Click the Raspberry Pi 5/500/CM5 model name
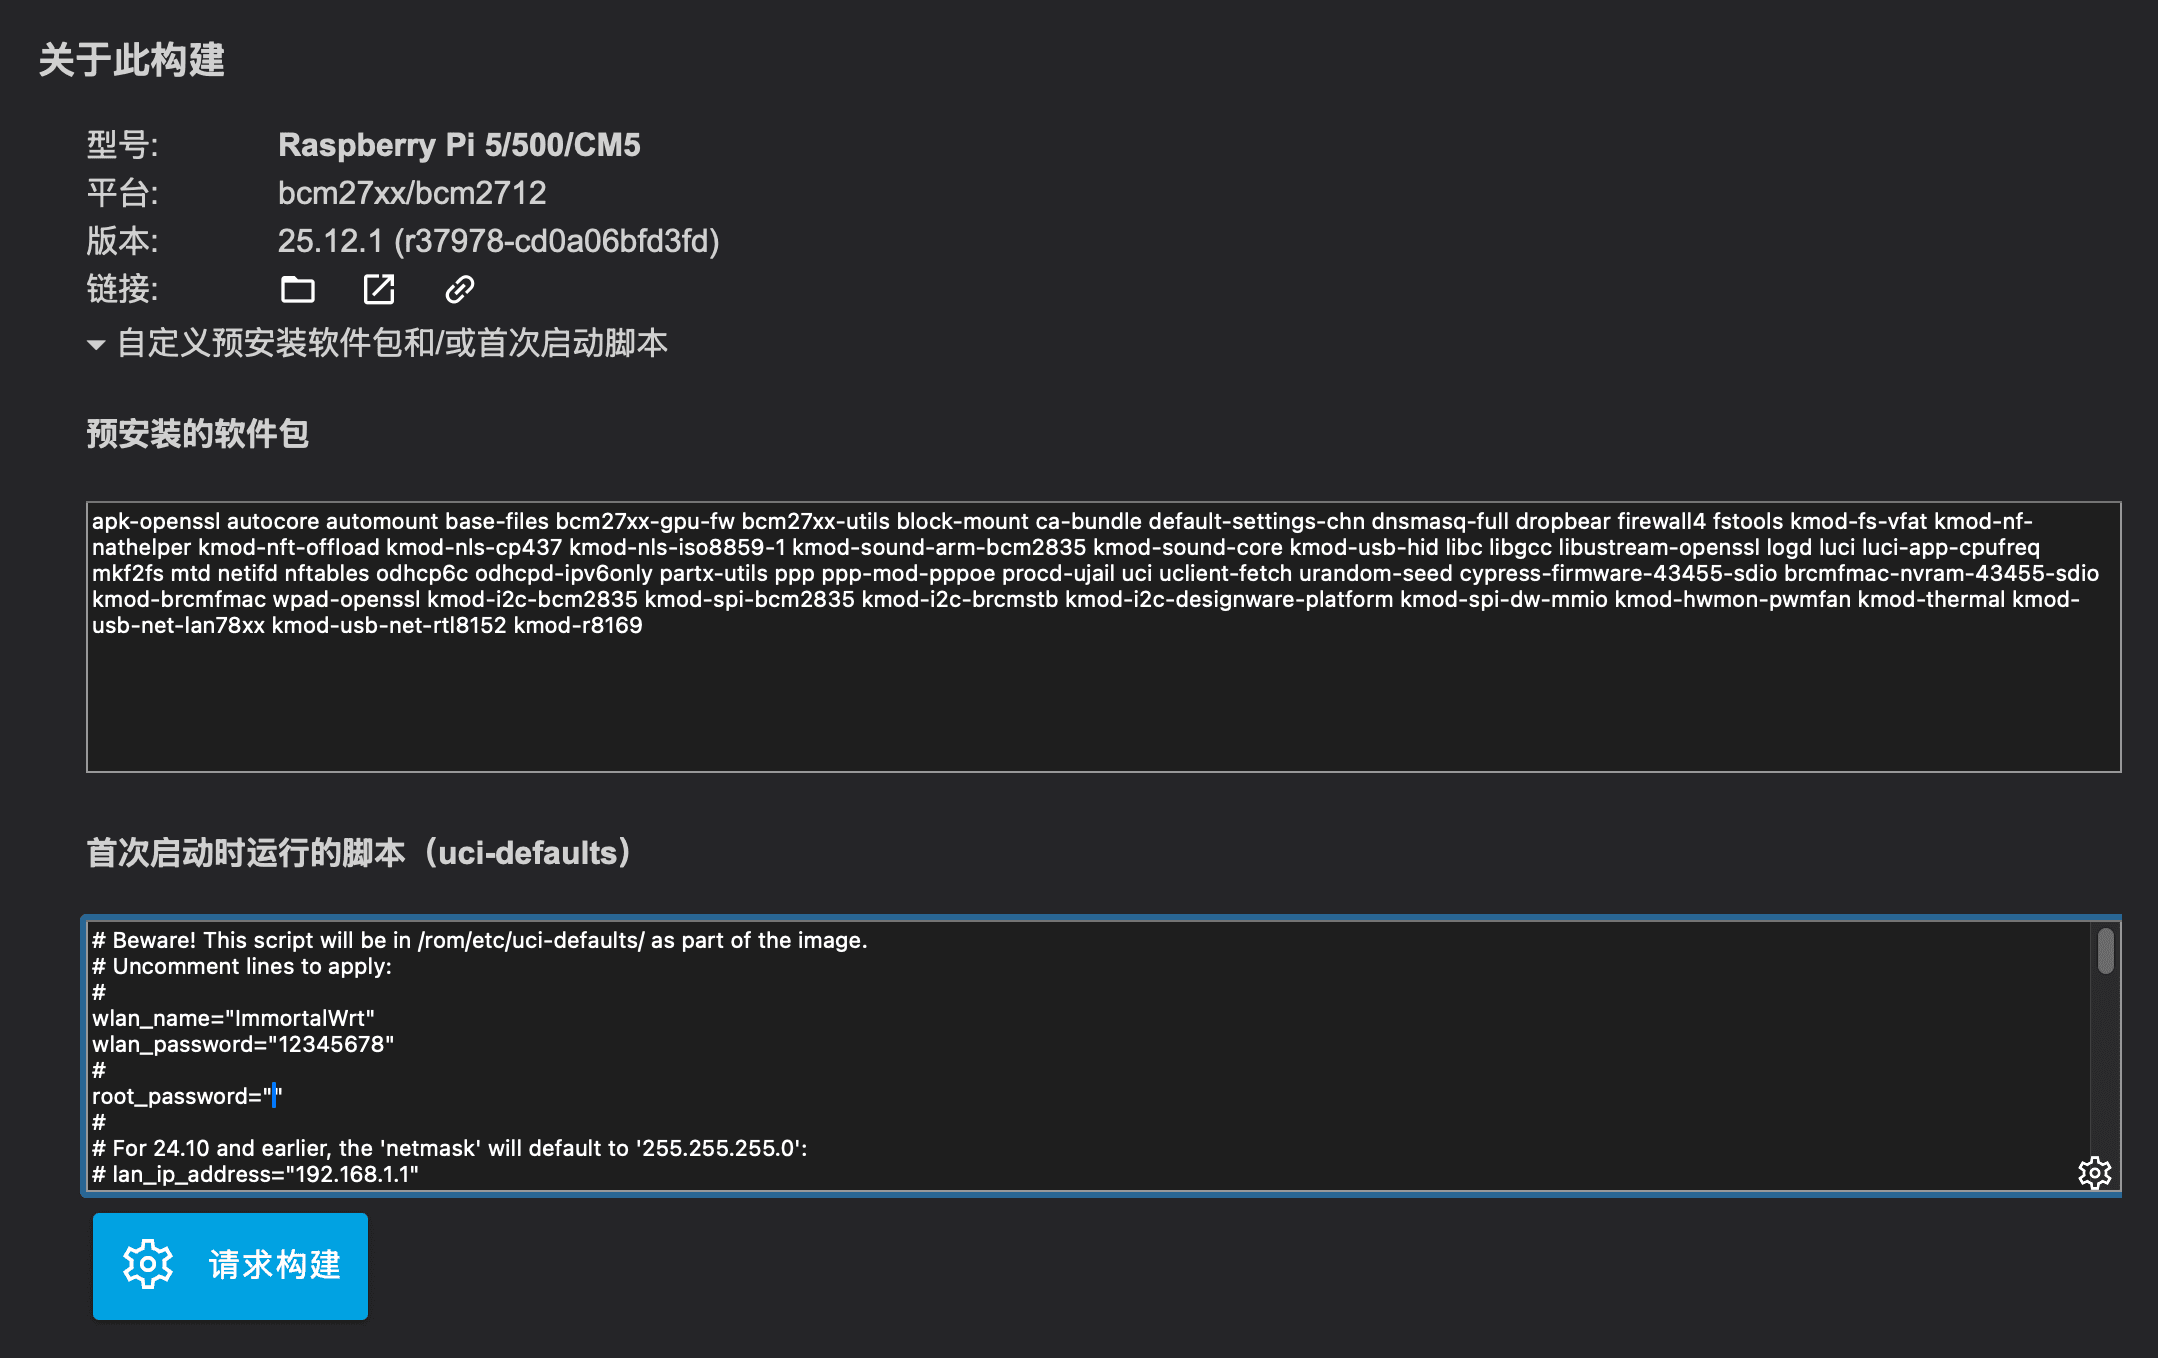This screenshot has width=2158, height=1358. click(459, 145)
